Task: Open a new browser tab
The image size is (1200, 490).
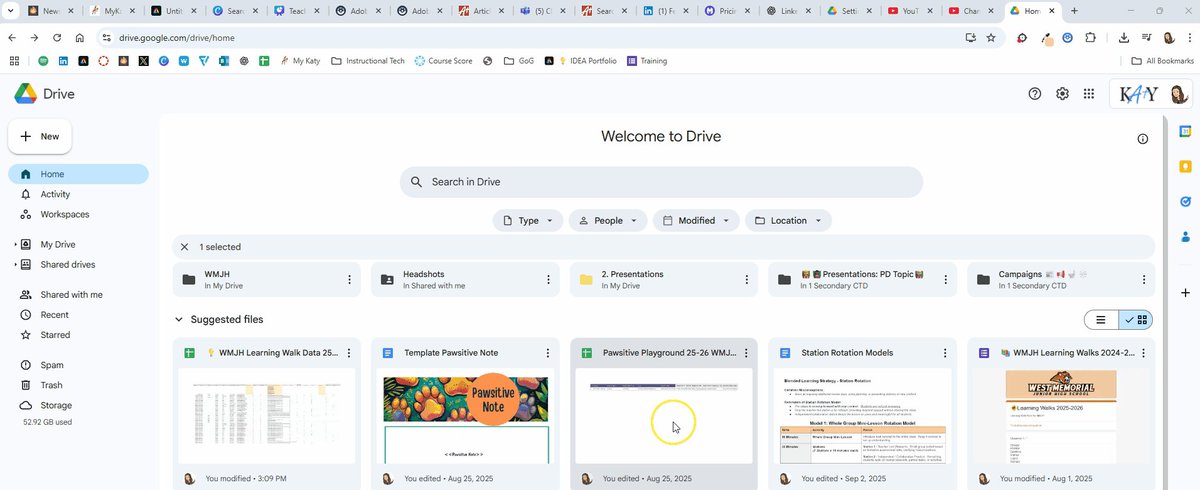Action: coord(1074,11)
